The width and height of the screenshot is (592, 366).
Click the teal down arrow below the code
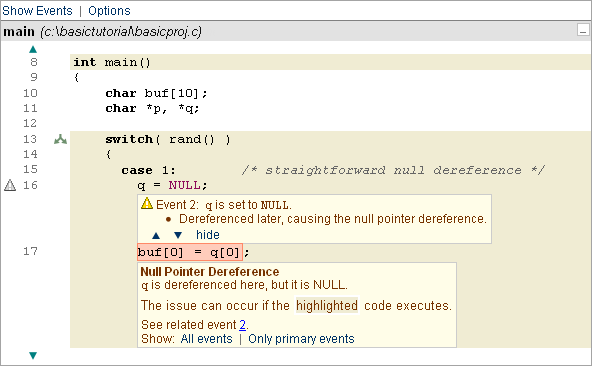click(33, 355)
